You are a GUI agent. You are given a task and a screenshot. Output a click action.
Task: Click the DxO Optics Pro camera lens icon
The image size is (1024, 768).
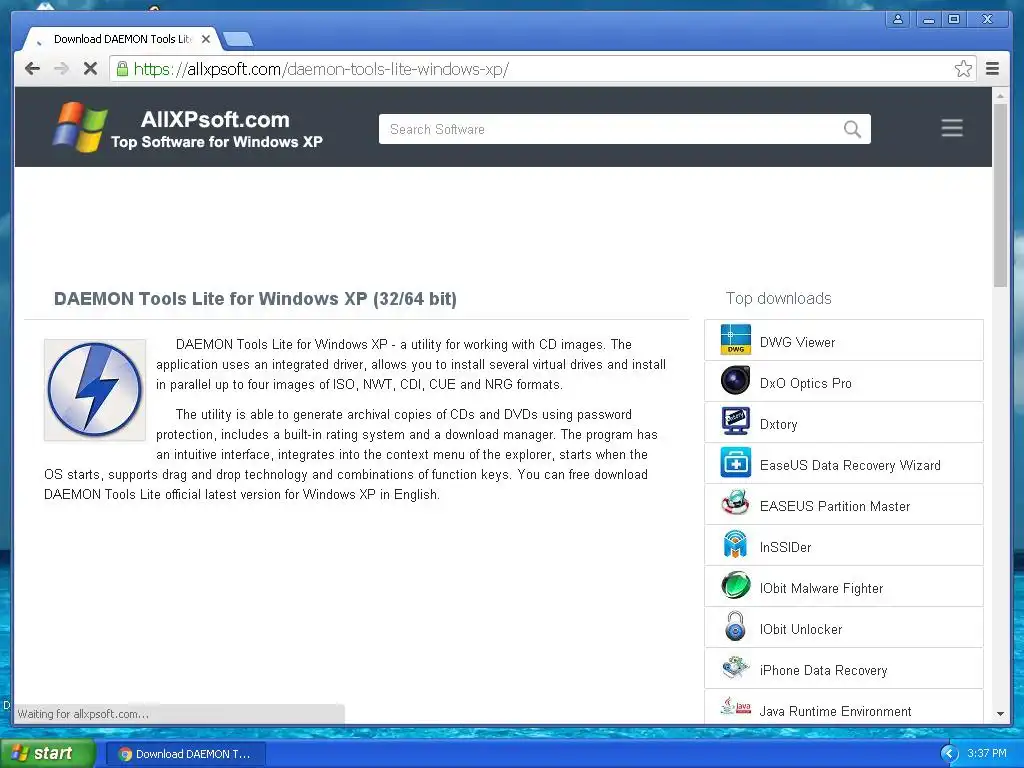[x=735, y=381]
